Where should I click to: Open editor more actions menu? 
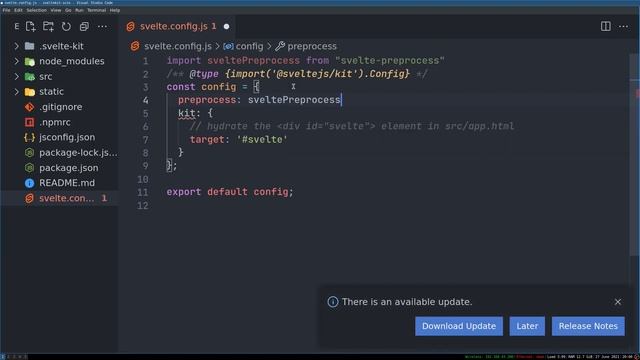tap(623, 27)
